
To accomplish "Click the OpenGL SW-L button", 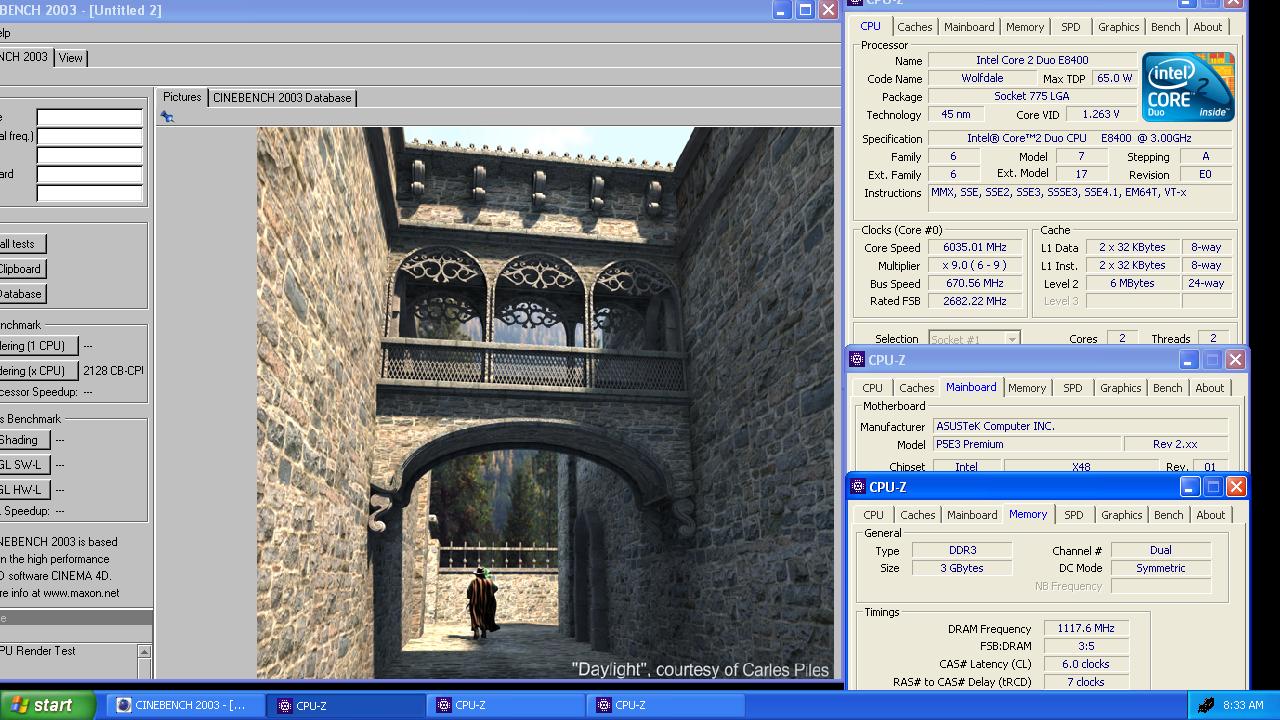I will (x=24, y=465).
